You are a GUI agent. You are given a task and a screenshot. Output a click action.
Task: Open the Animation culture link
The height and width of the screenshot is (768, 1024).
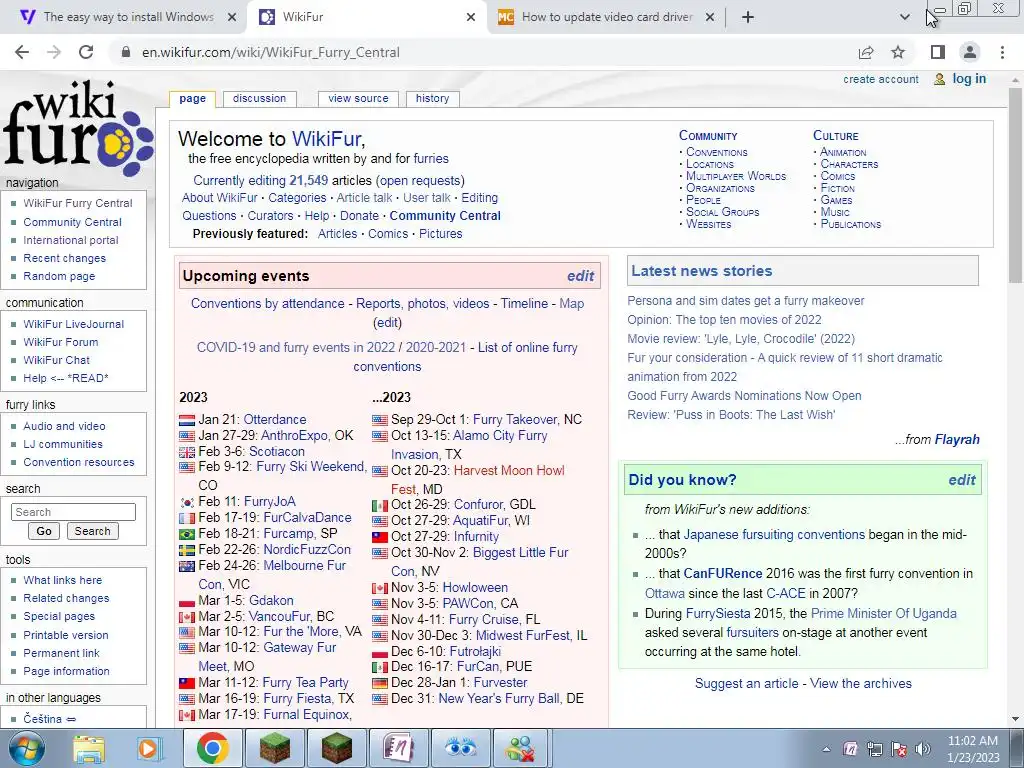pyautogui.click(x=843, y=152)
